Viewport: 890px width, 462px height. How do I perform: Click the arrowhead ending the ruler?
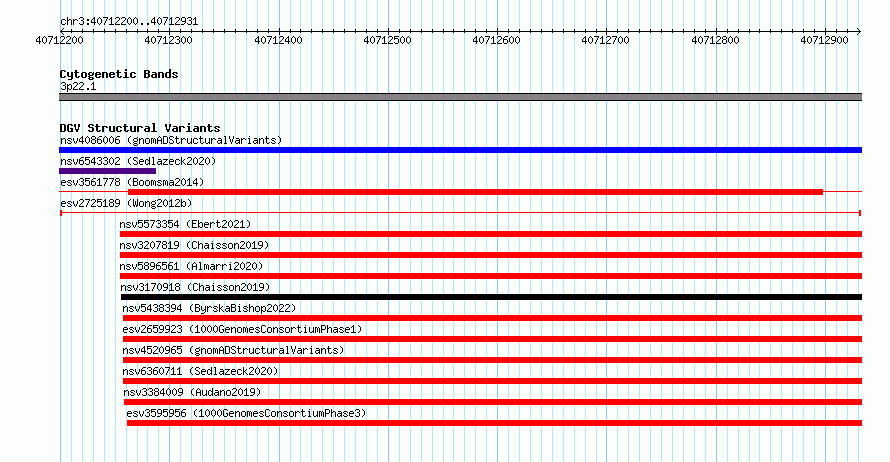coord(859,32)
